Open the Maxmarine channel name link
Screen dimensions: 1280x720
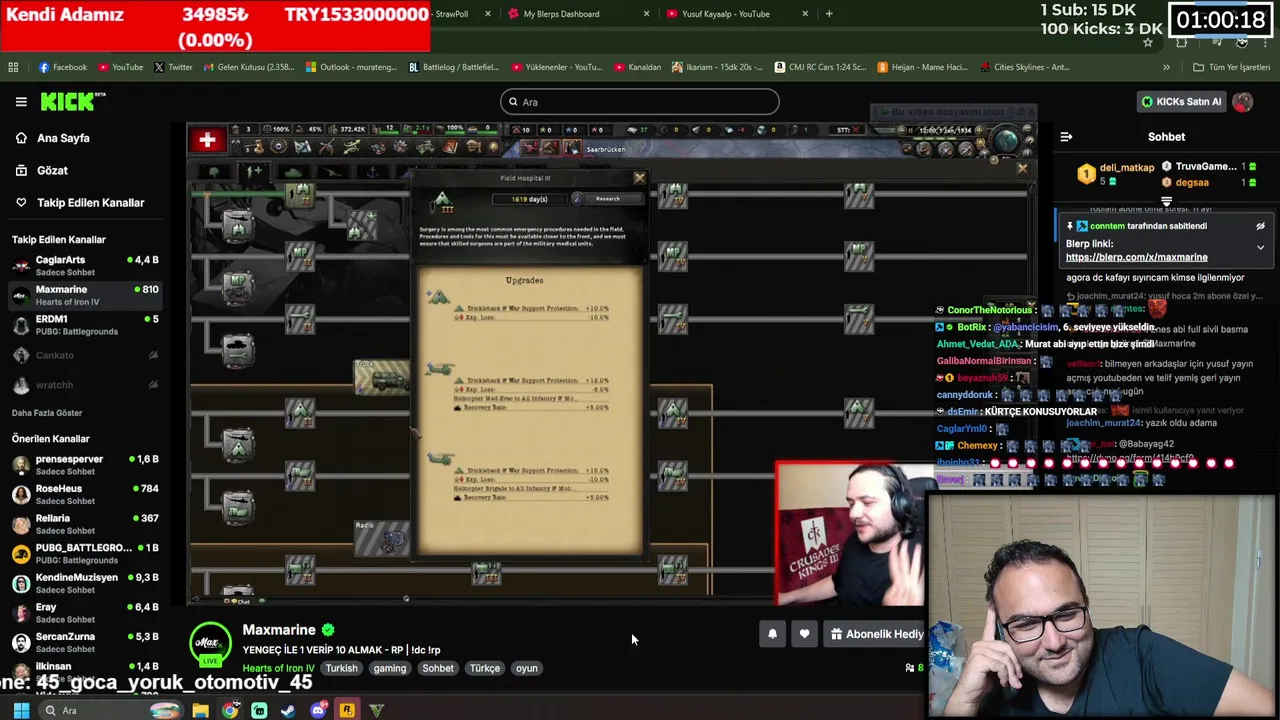279,630
